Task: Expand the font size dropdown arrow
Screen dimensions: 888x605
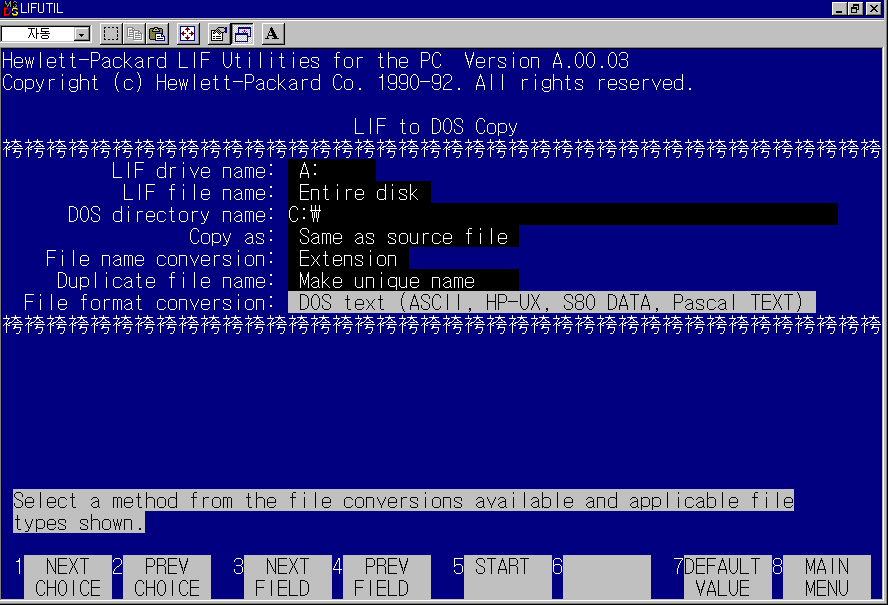Action: pos(81,35)
